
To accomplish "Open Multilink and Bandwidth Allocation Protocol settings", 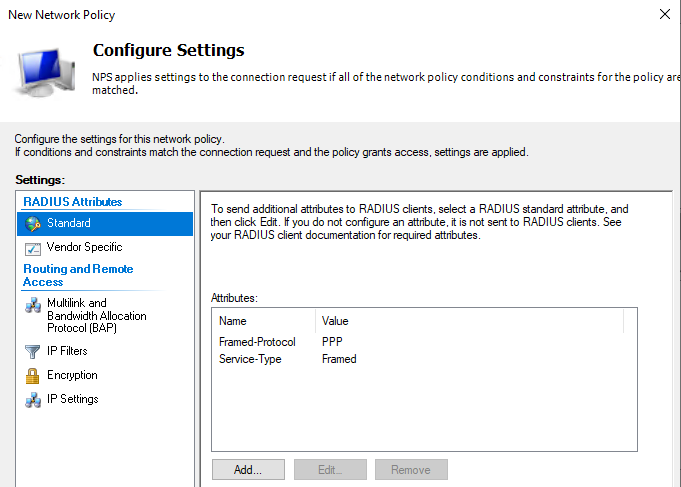I will pyautogui.click(x=96, y=315).
